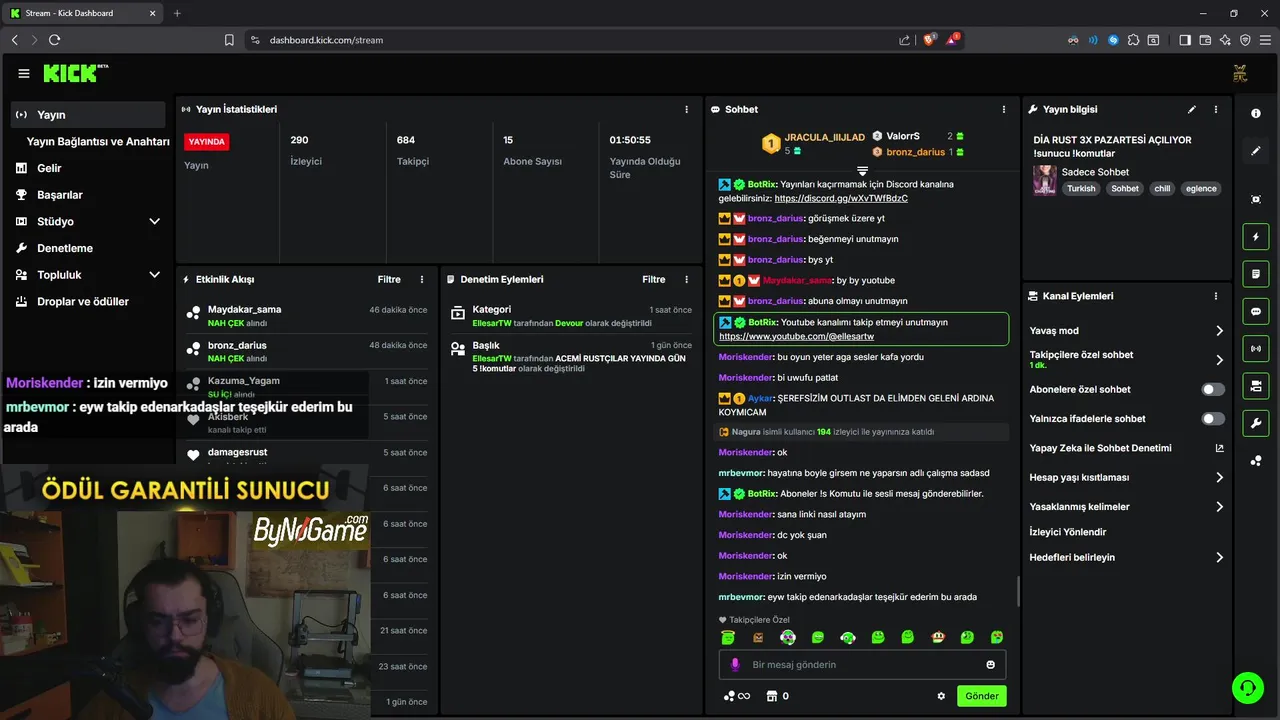The image size is (1280, 720).
Task: Open the hamburger menu next to Kick logo
Action: click(24, 74)
